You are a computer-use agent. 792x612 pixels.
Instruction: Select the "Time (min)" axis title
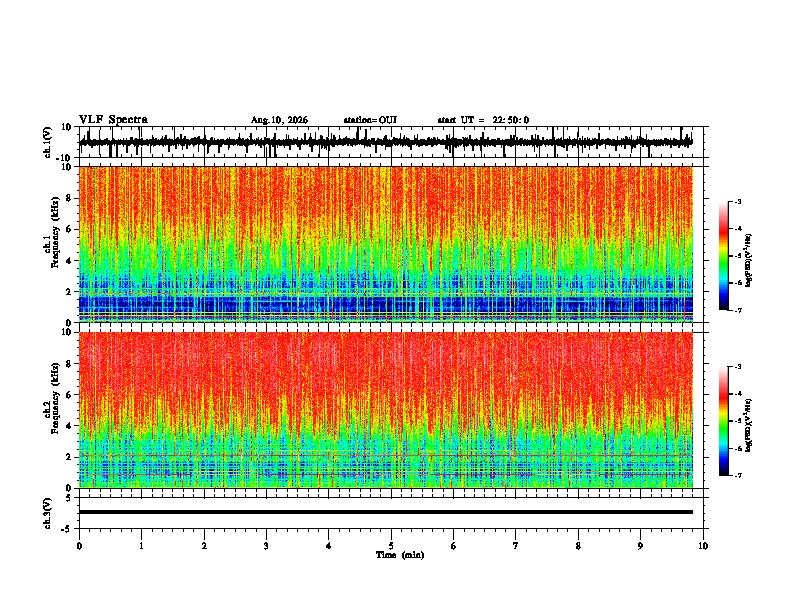400,555
